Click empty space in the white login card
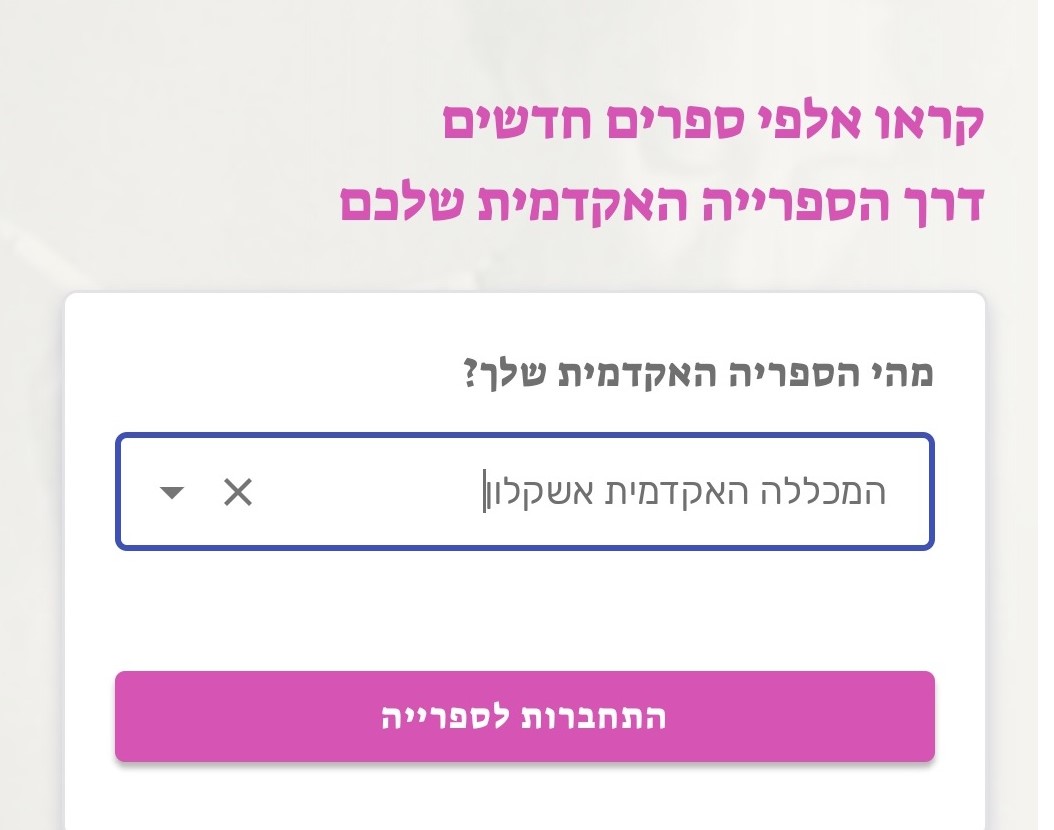The width and height of the screenshot is (1054, 830). pyautogui.click(x=525, y=610)
